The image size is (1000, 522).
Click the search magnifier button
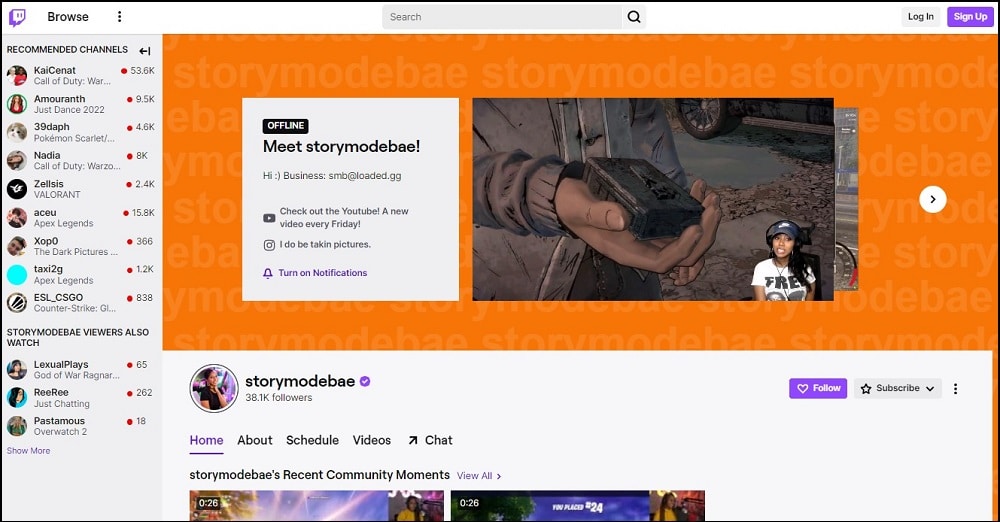click(x=634, y=17)
